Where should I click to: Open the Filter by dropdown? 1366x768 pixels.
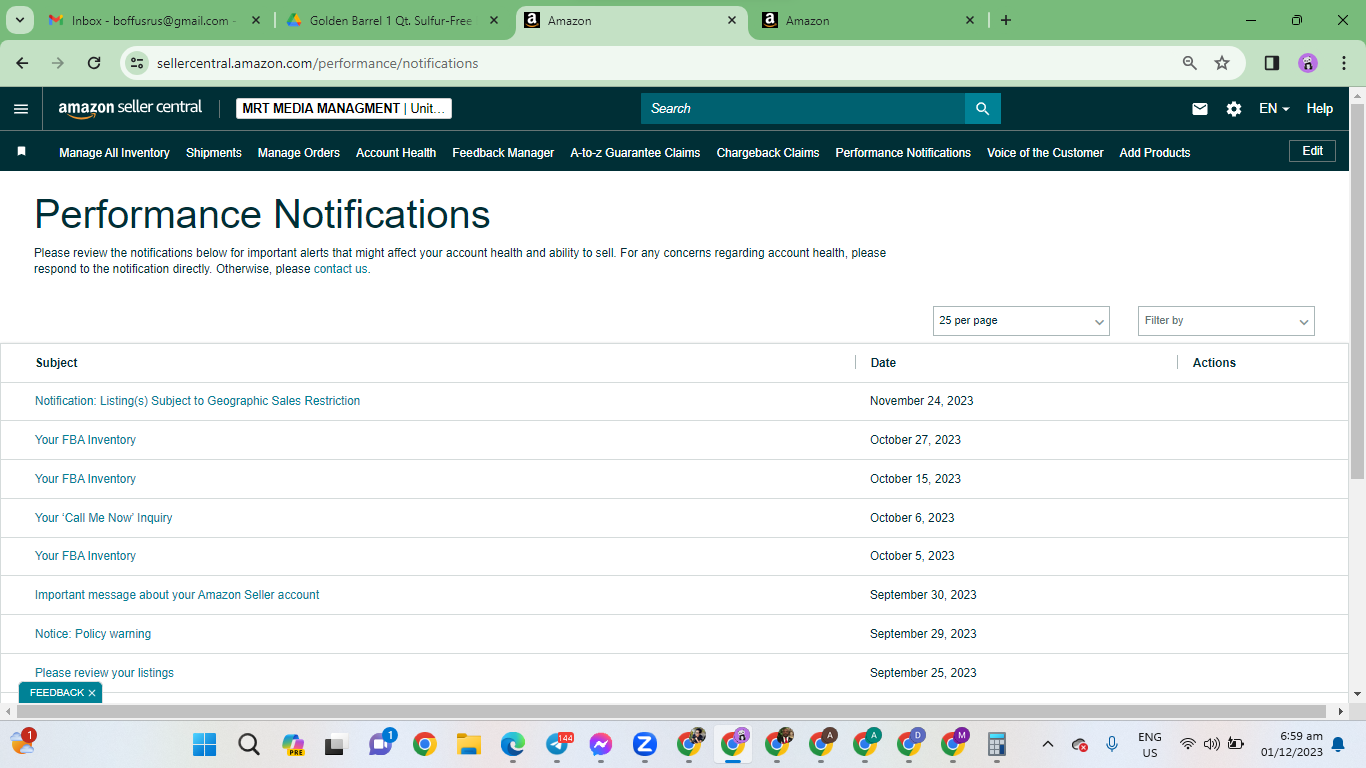coord(1226,321)
